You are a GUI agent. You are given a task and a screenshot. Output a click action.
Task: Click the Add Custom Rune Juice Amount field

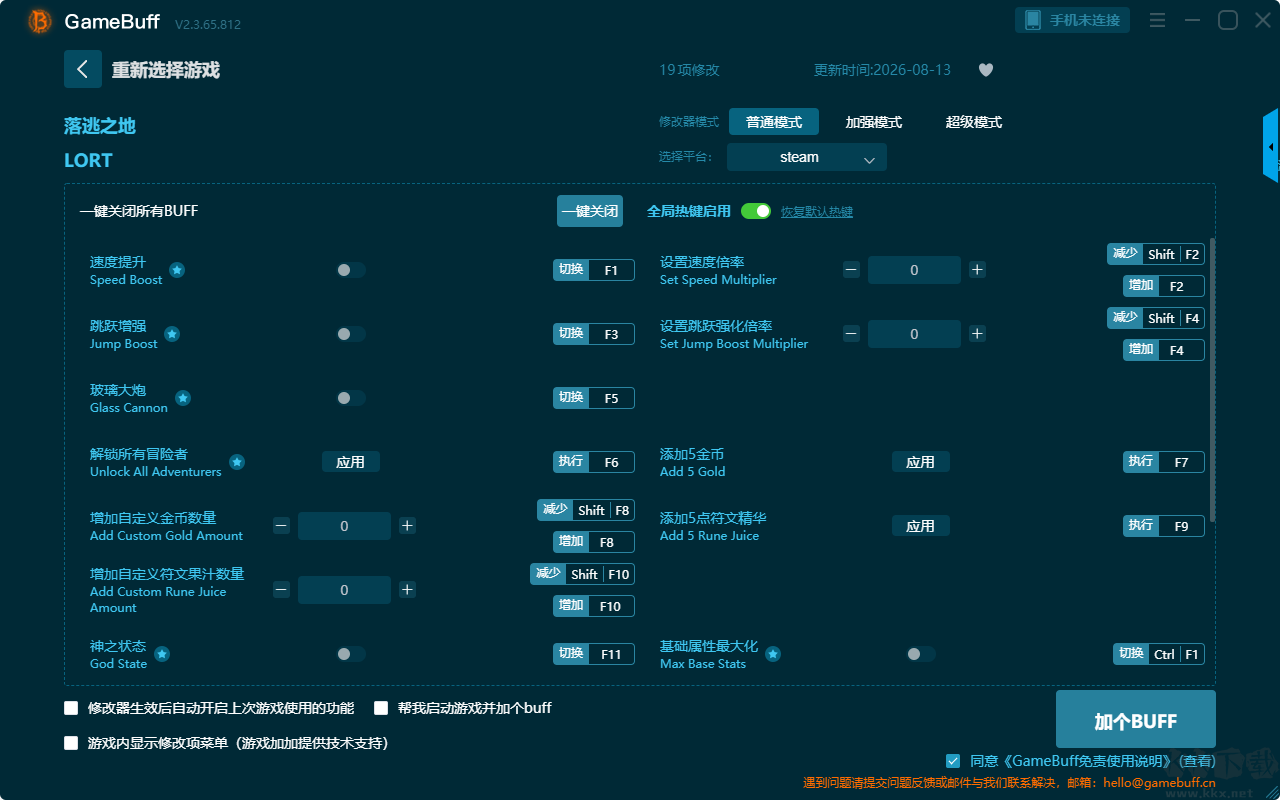[x=344, y=590]
